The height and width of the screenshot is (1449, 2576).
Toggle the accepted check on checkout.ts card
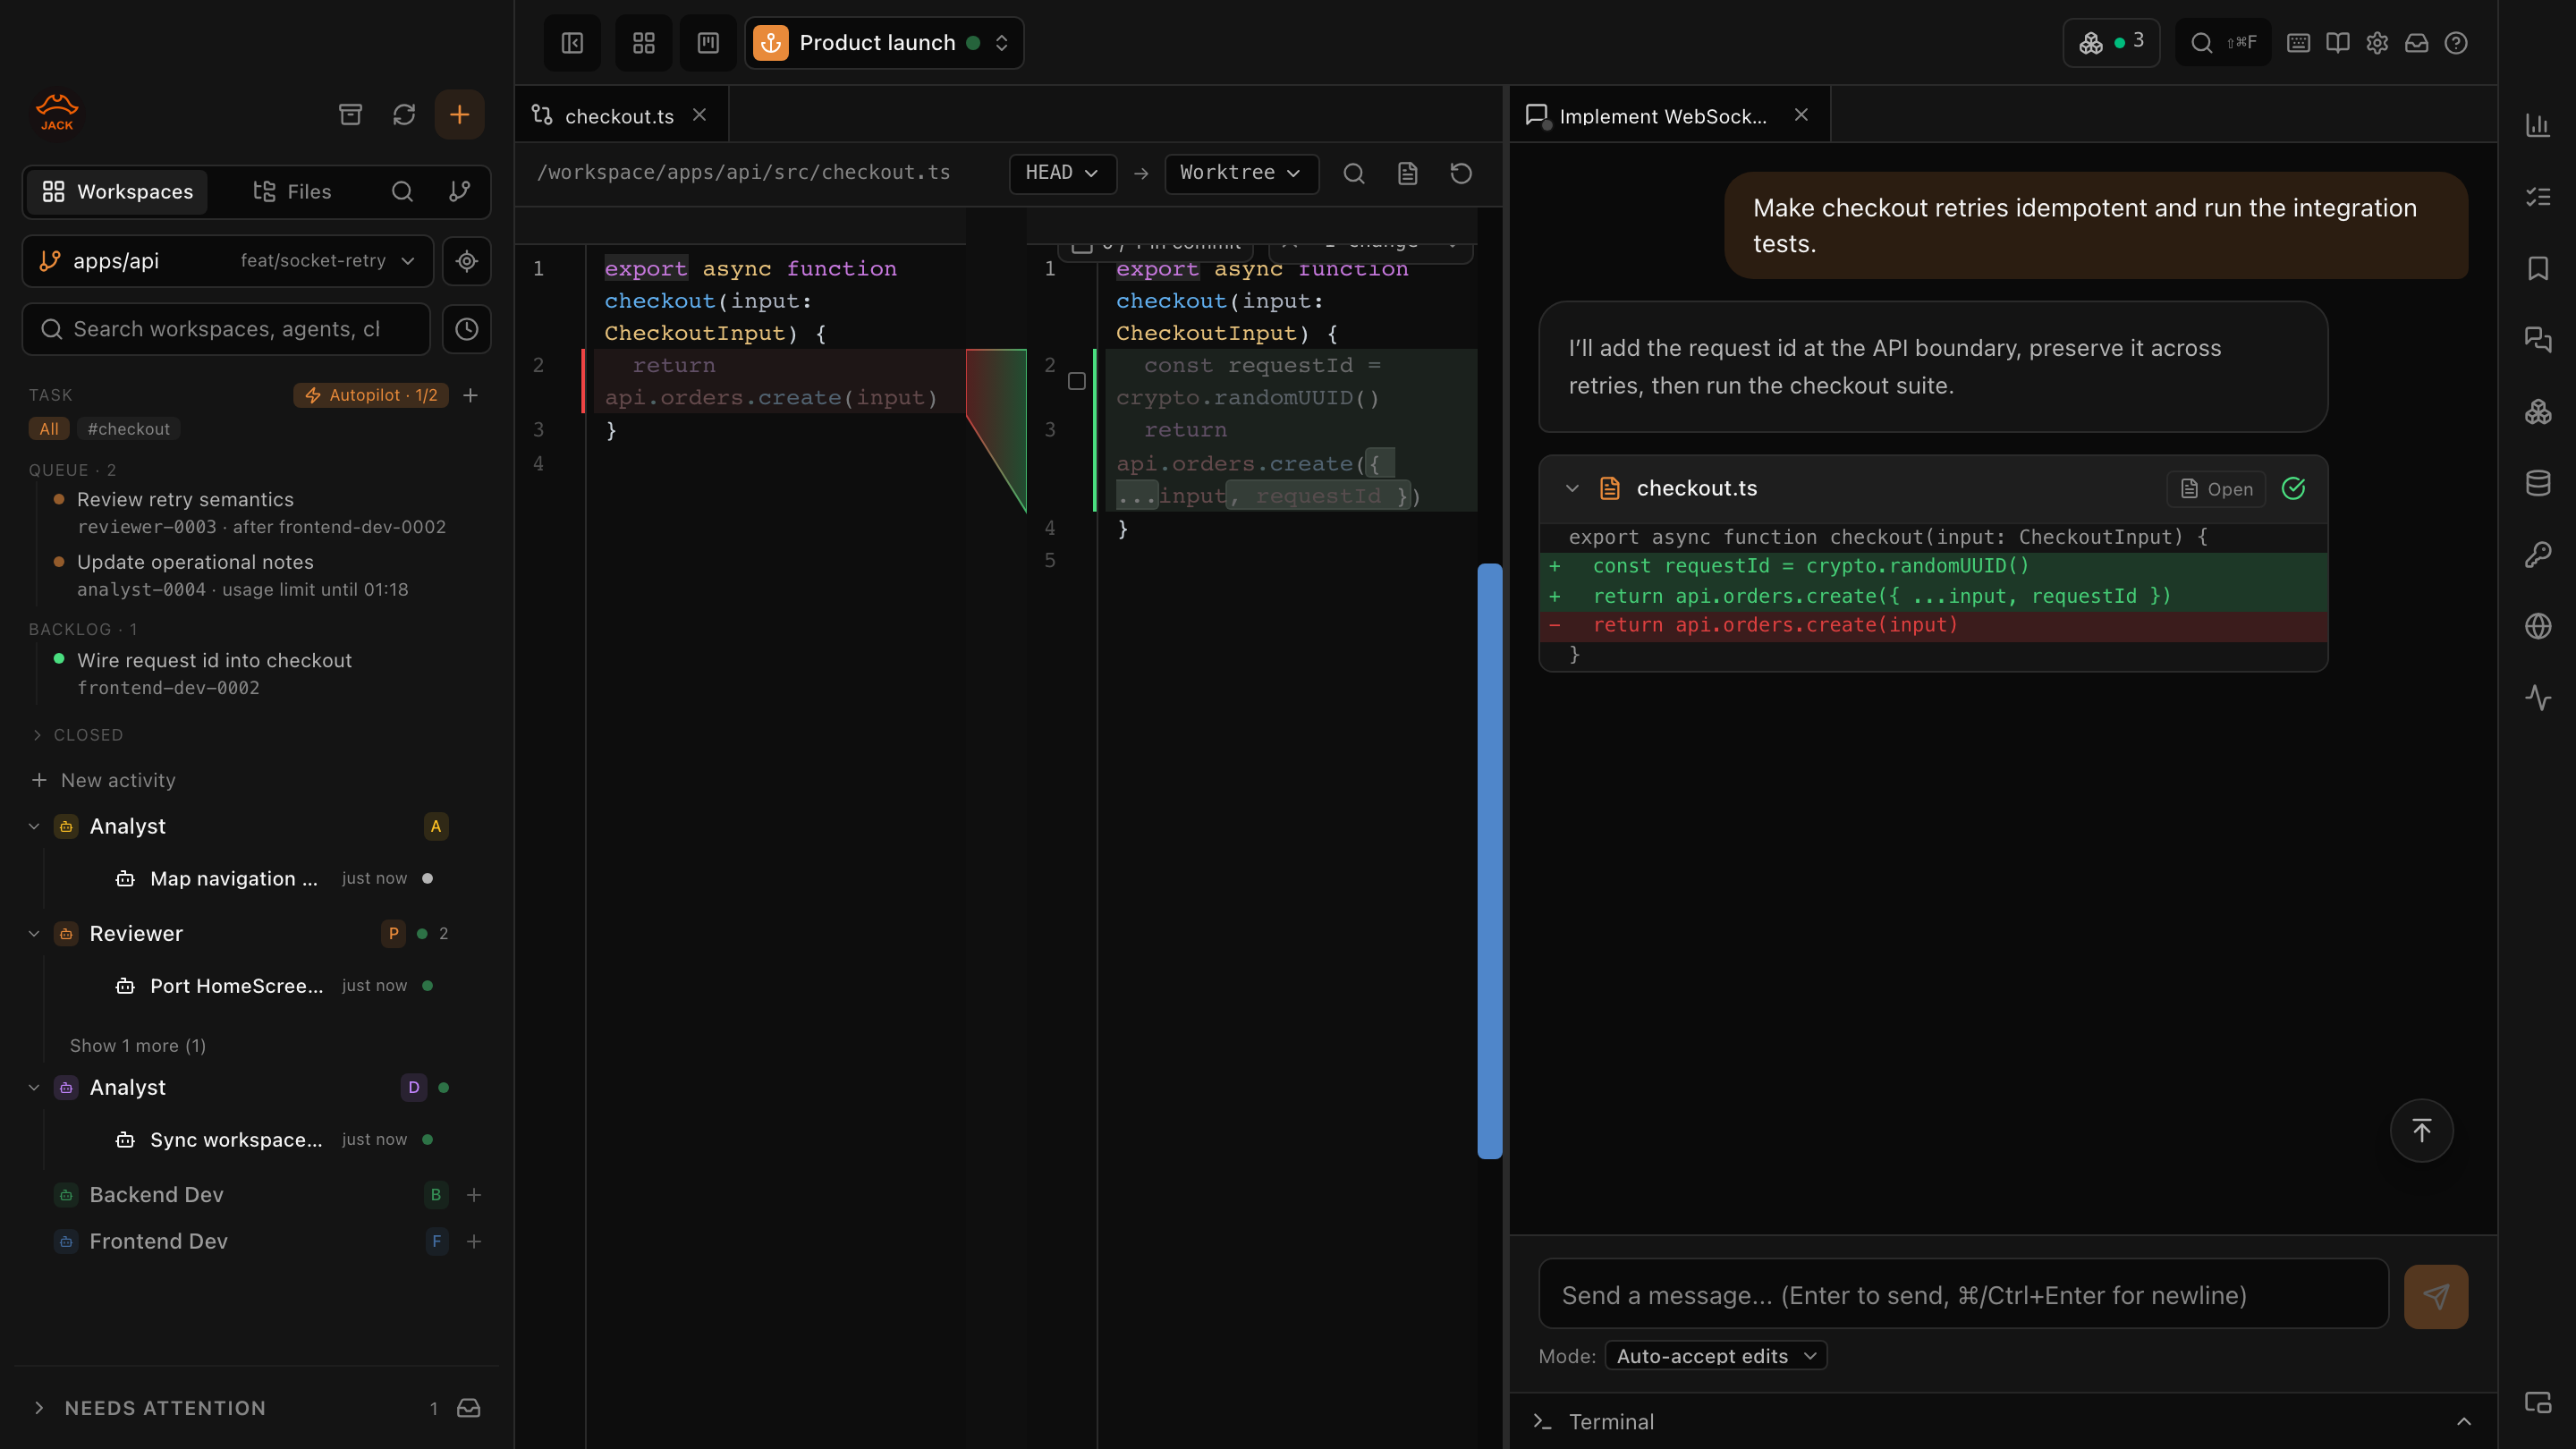[x=2293, y=488]
